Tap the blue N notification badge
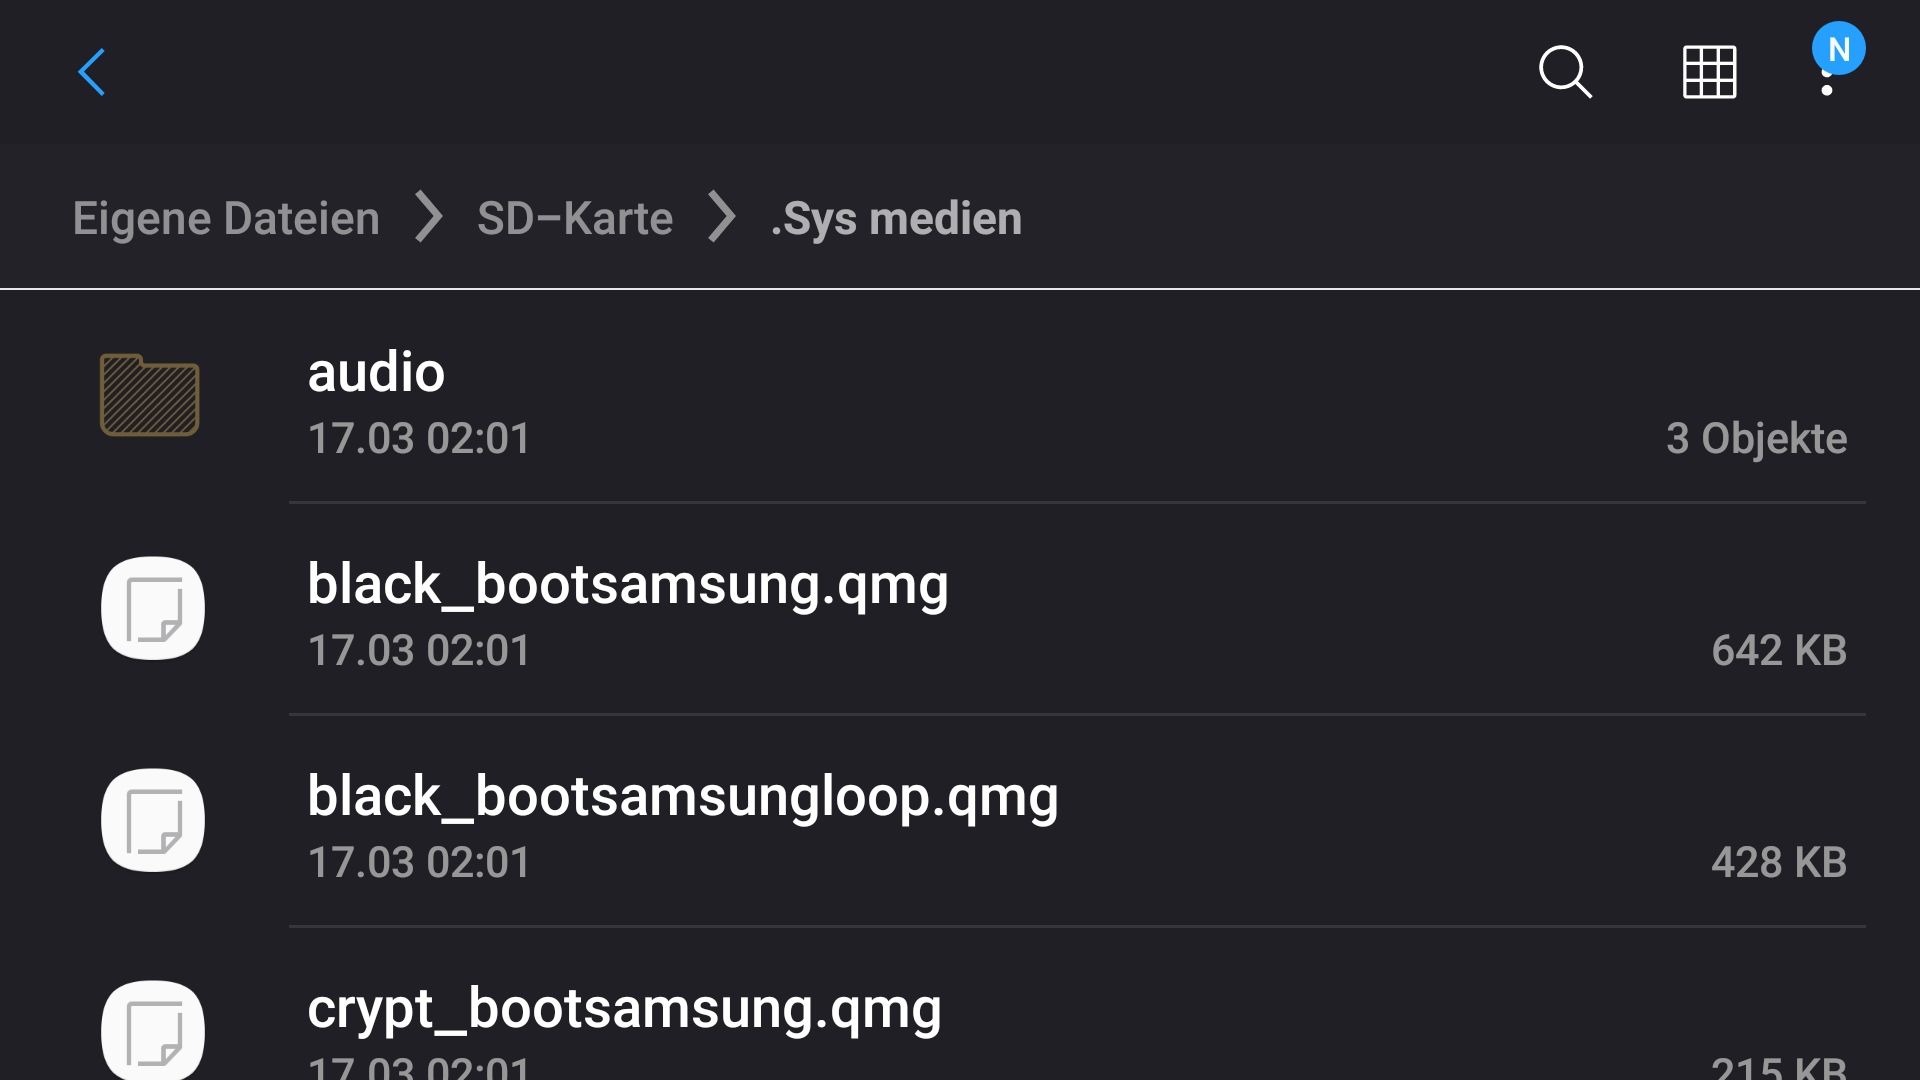Image resolution: width=1920 pixels, height=1080 pixels. (1838, 48)
